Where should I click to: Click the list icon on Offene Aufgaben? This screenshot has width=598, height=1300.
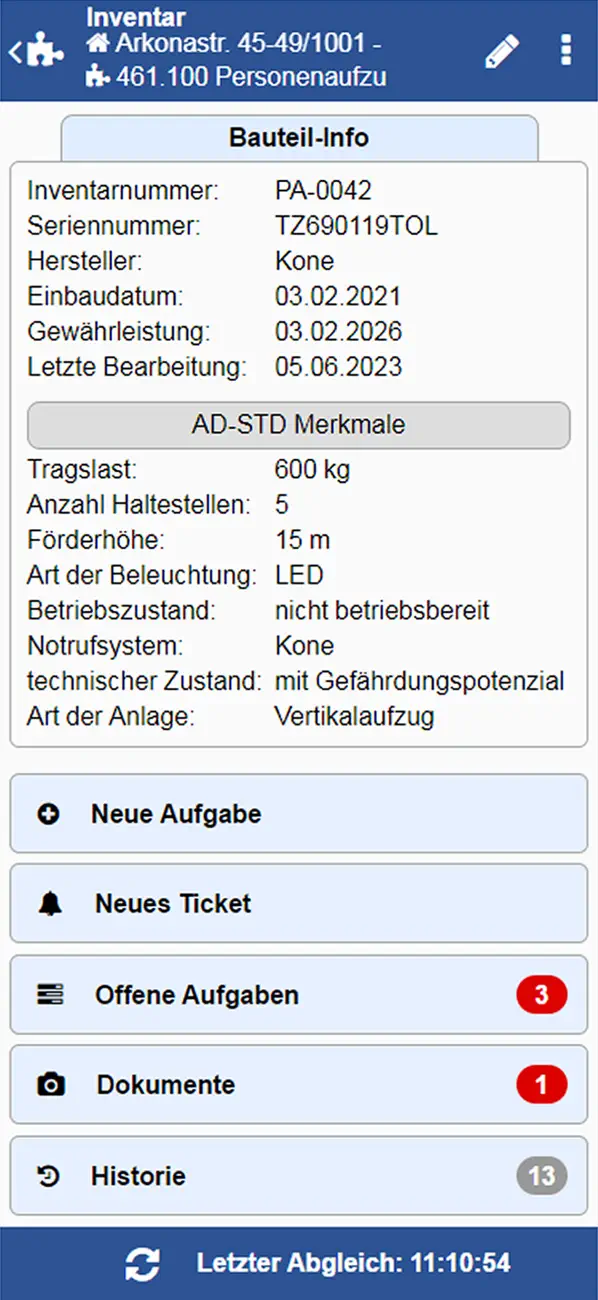pos(48,994)
